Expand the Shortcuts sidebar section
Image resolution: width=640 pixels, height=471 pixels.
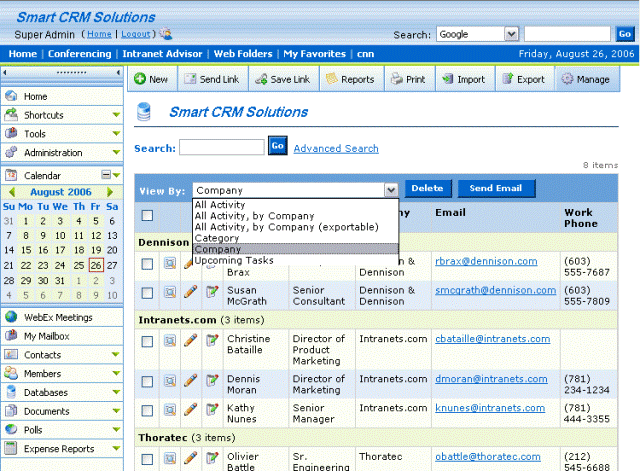116,115
